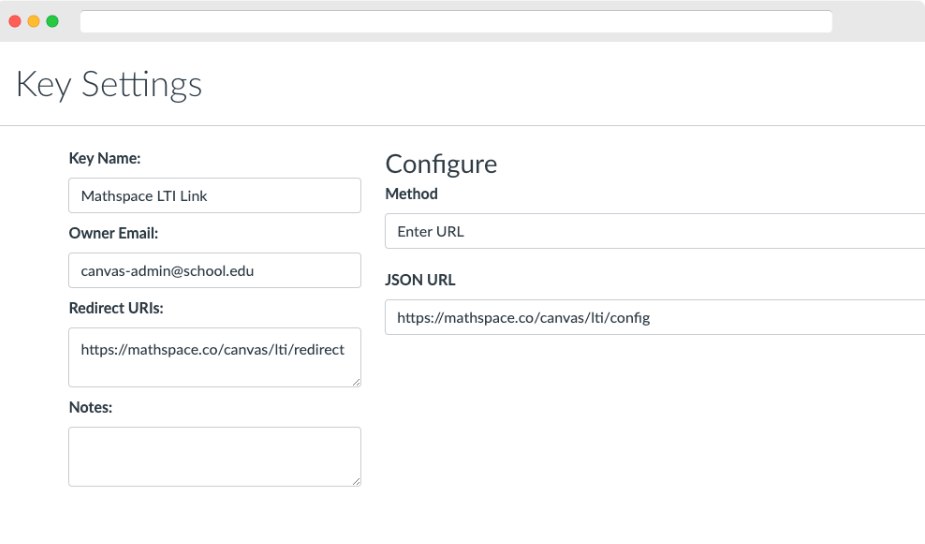Click the JSON URL input field
This screenshot has width=925, height=544.
655,317
